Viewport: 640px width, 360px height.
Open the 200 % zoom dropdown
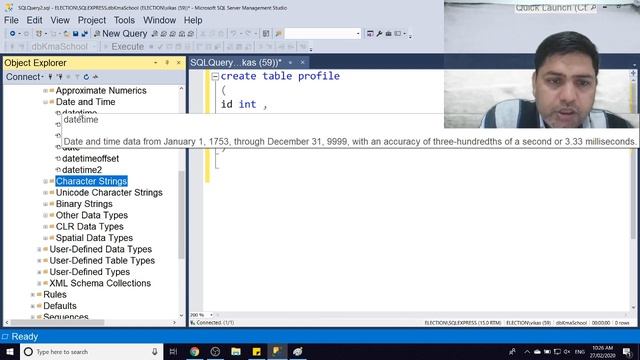pos(211,315)
